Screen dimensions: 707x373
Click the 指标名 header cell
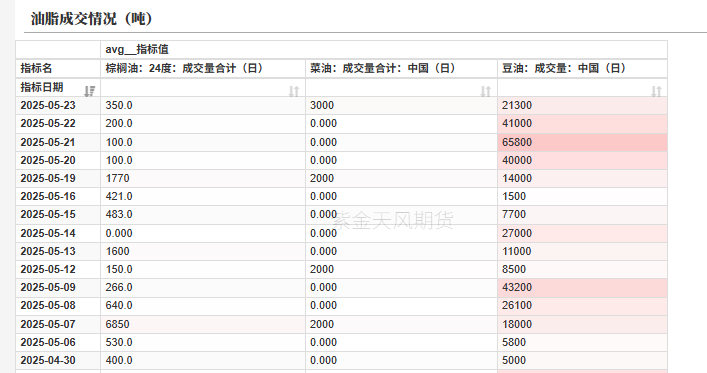[x=58, y=69]
